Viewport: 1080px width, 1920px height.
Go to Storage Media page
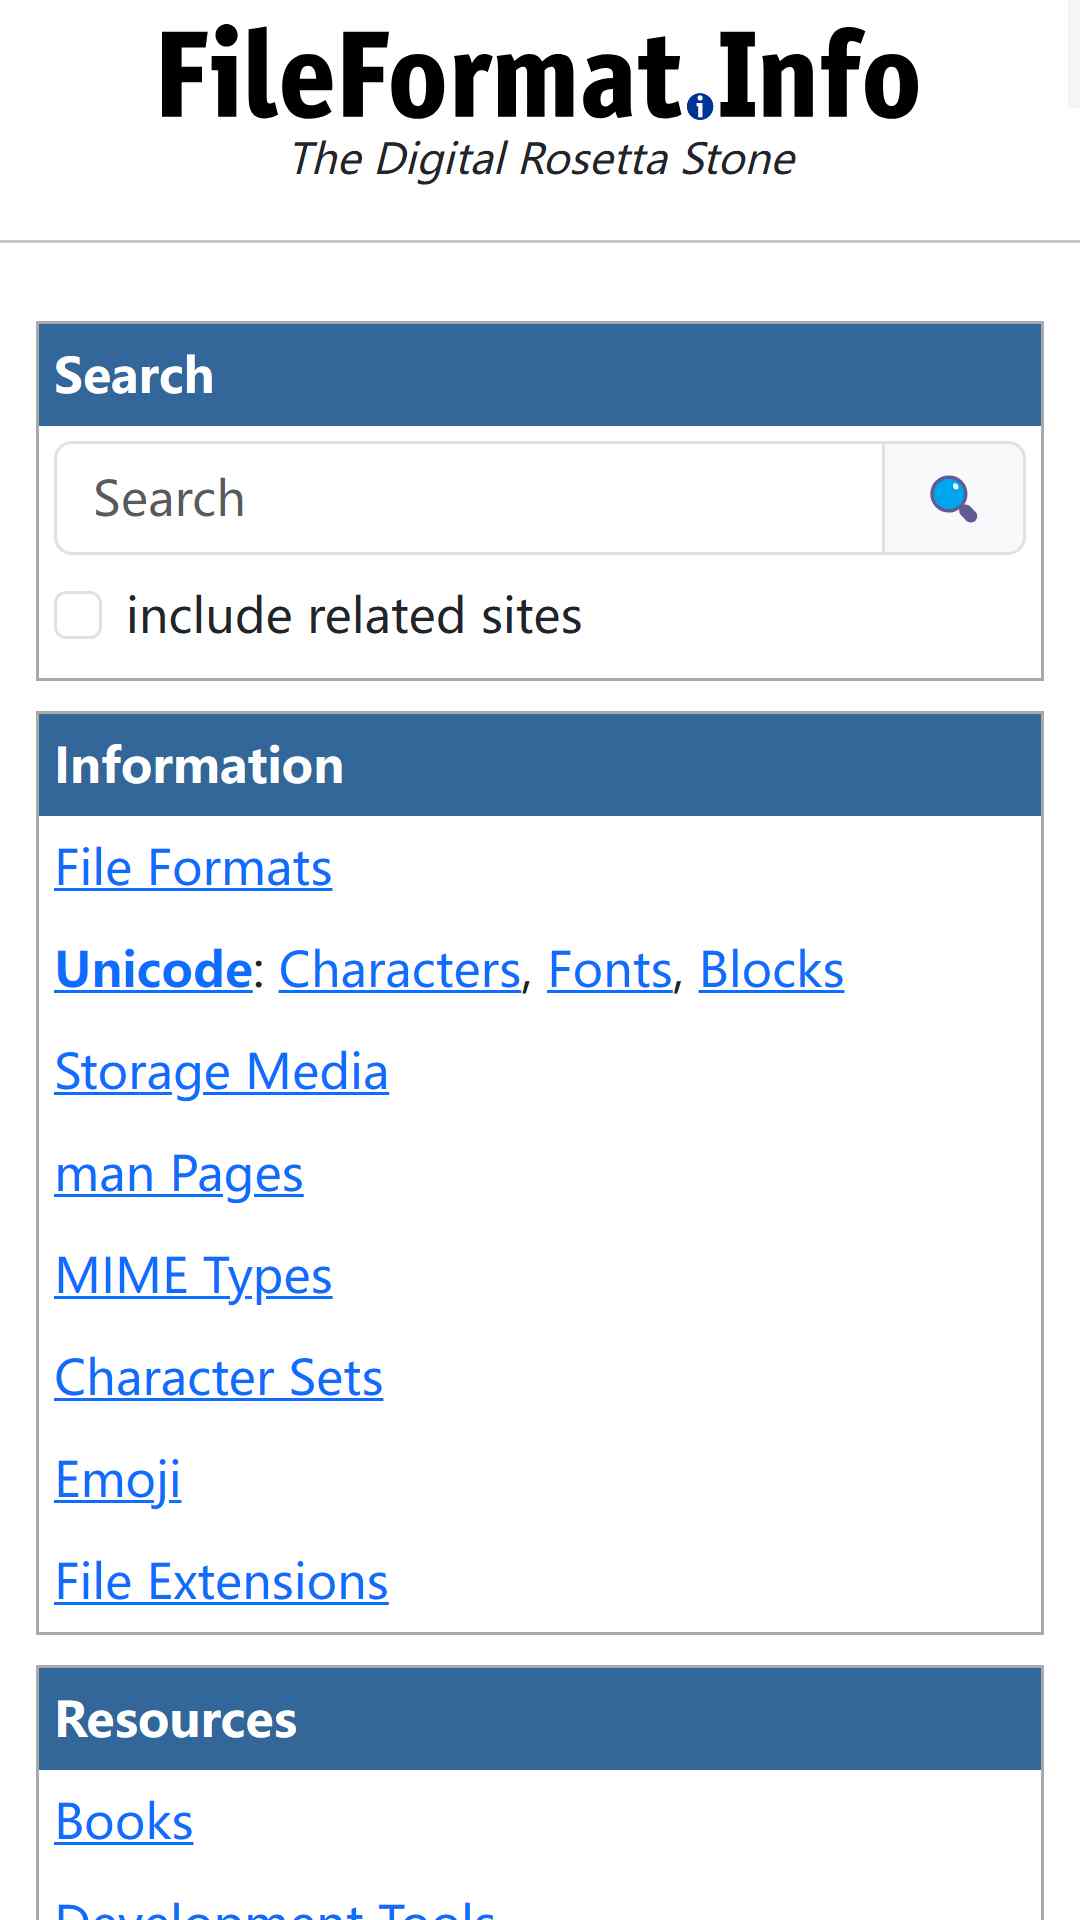point(221,1072)
